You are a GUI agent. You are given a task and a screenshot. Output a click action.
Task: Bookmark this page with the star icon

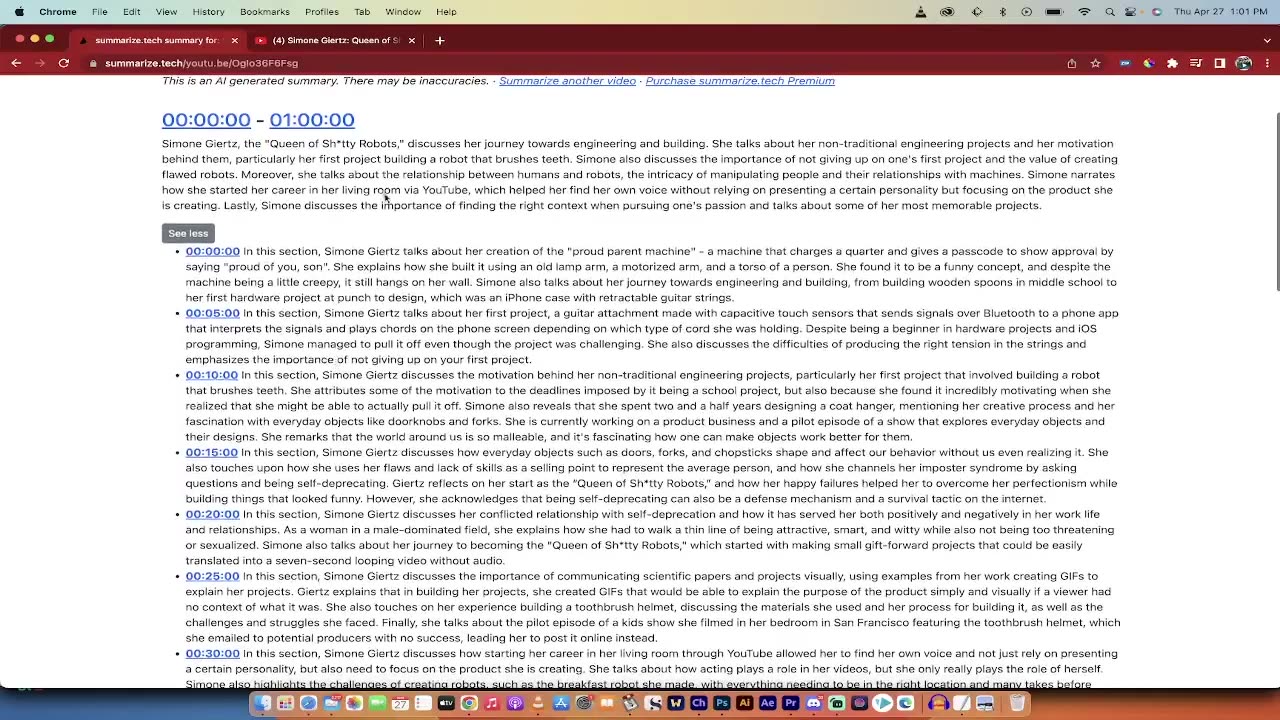[1096, 63]
